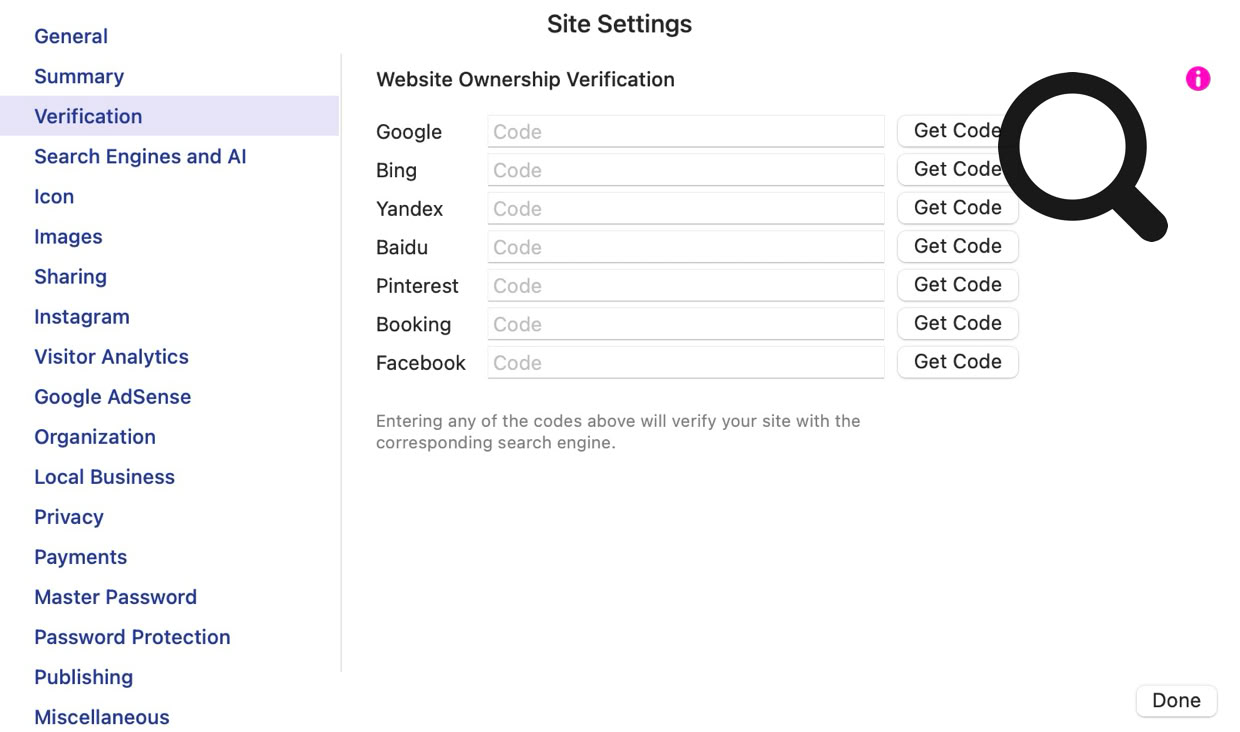Click Get Code for Facebook
This screenshot has height=732, width=1240.
tap(957, 362)
